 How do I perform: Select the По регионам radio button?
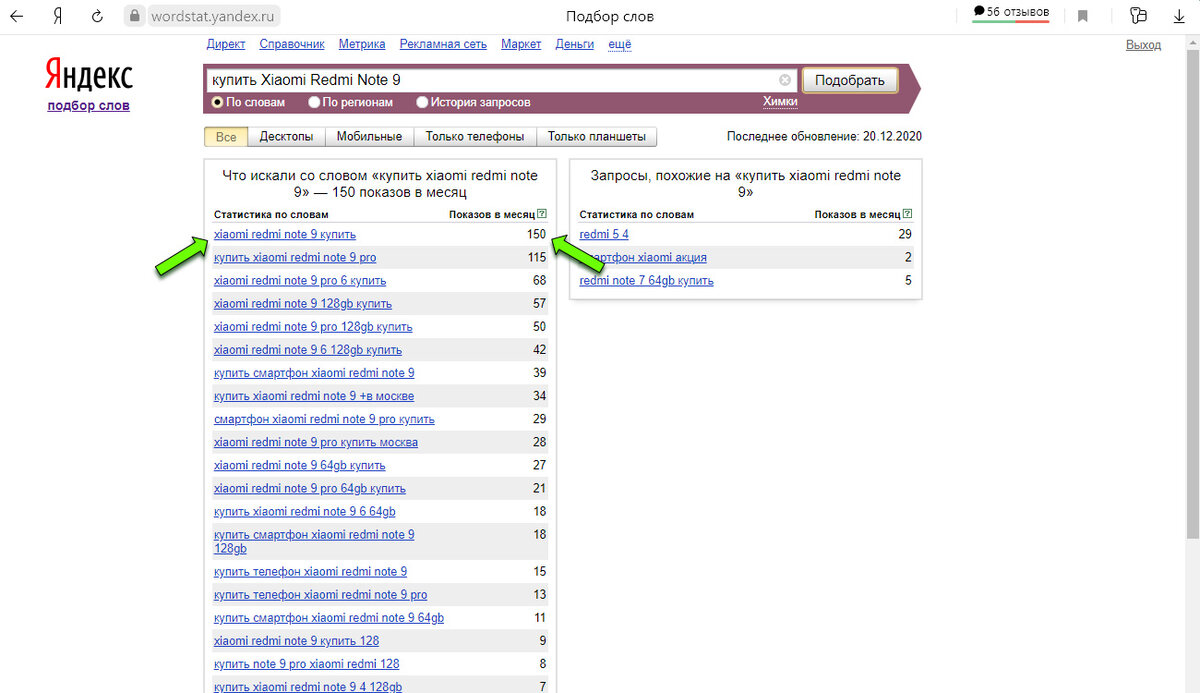pos(314,102)
